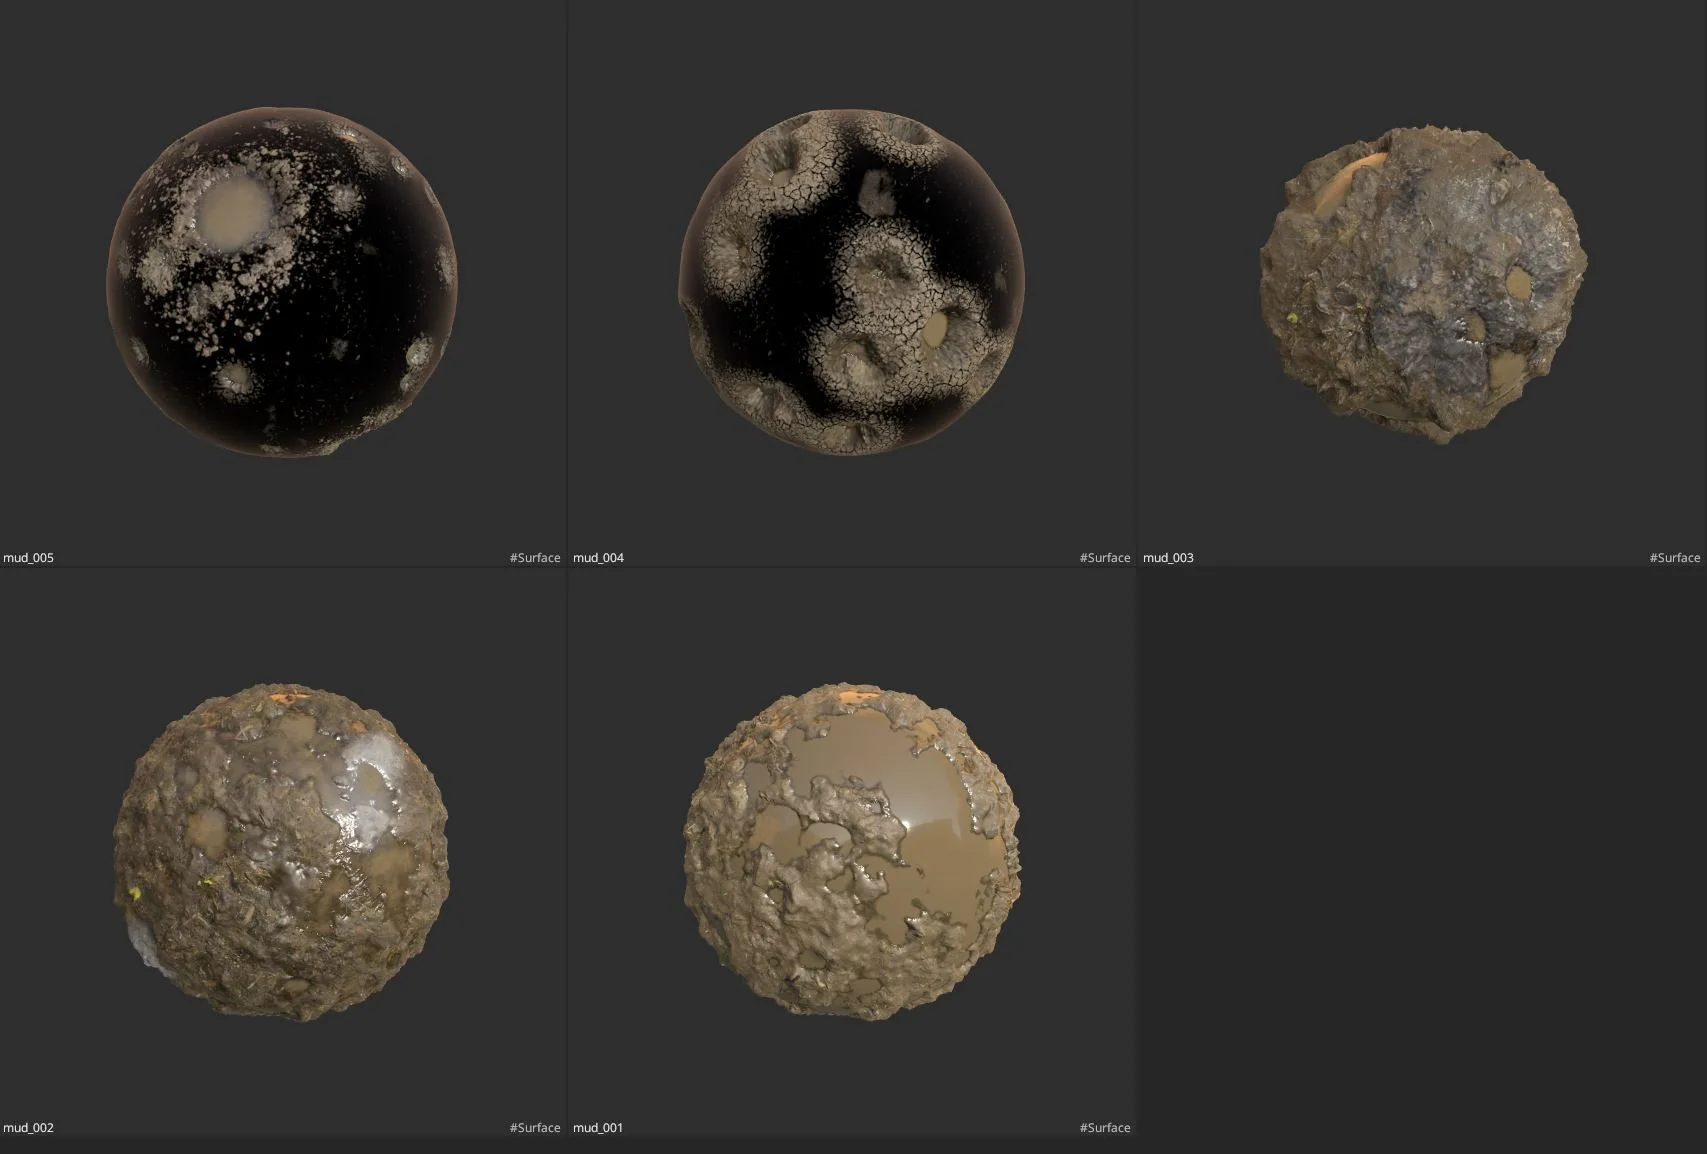Select the mud_003 sphere preview
The width and height of the screenshot is (1707, 1154).
point(1422,284)
